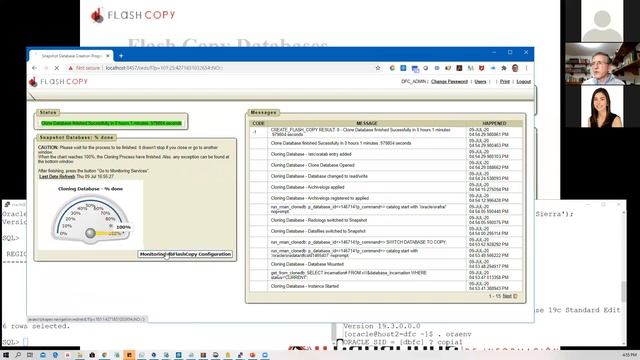Click the Last Date Refresh link
Screen dimensions: 640x360
tap(57, 176)
